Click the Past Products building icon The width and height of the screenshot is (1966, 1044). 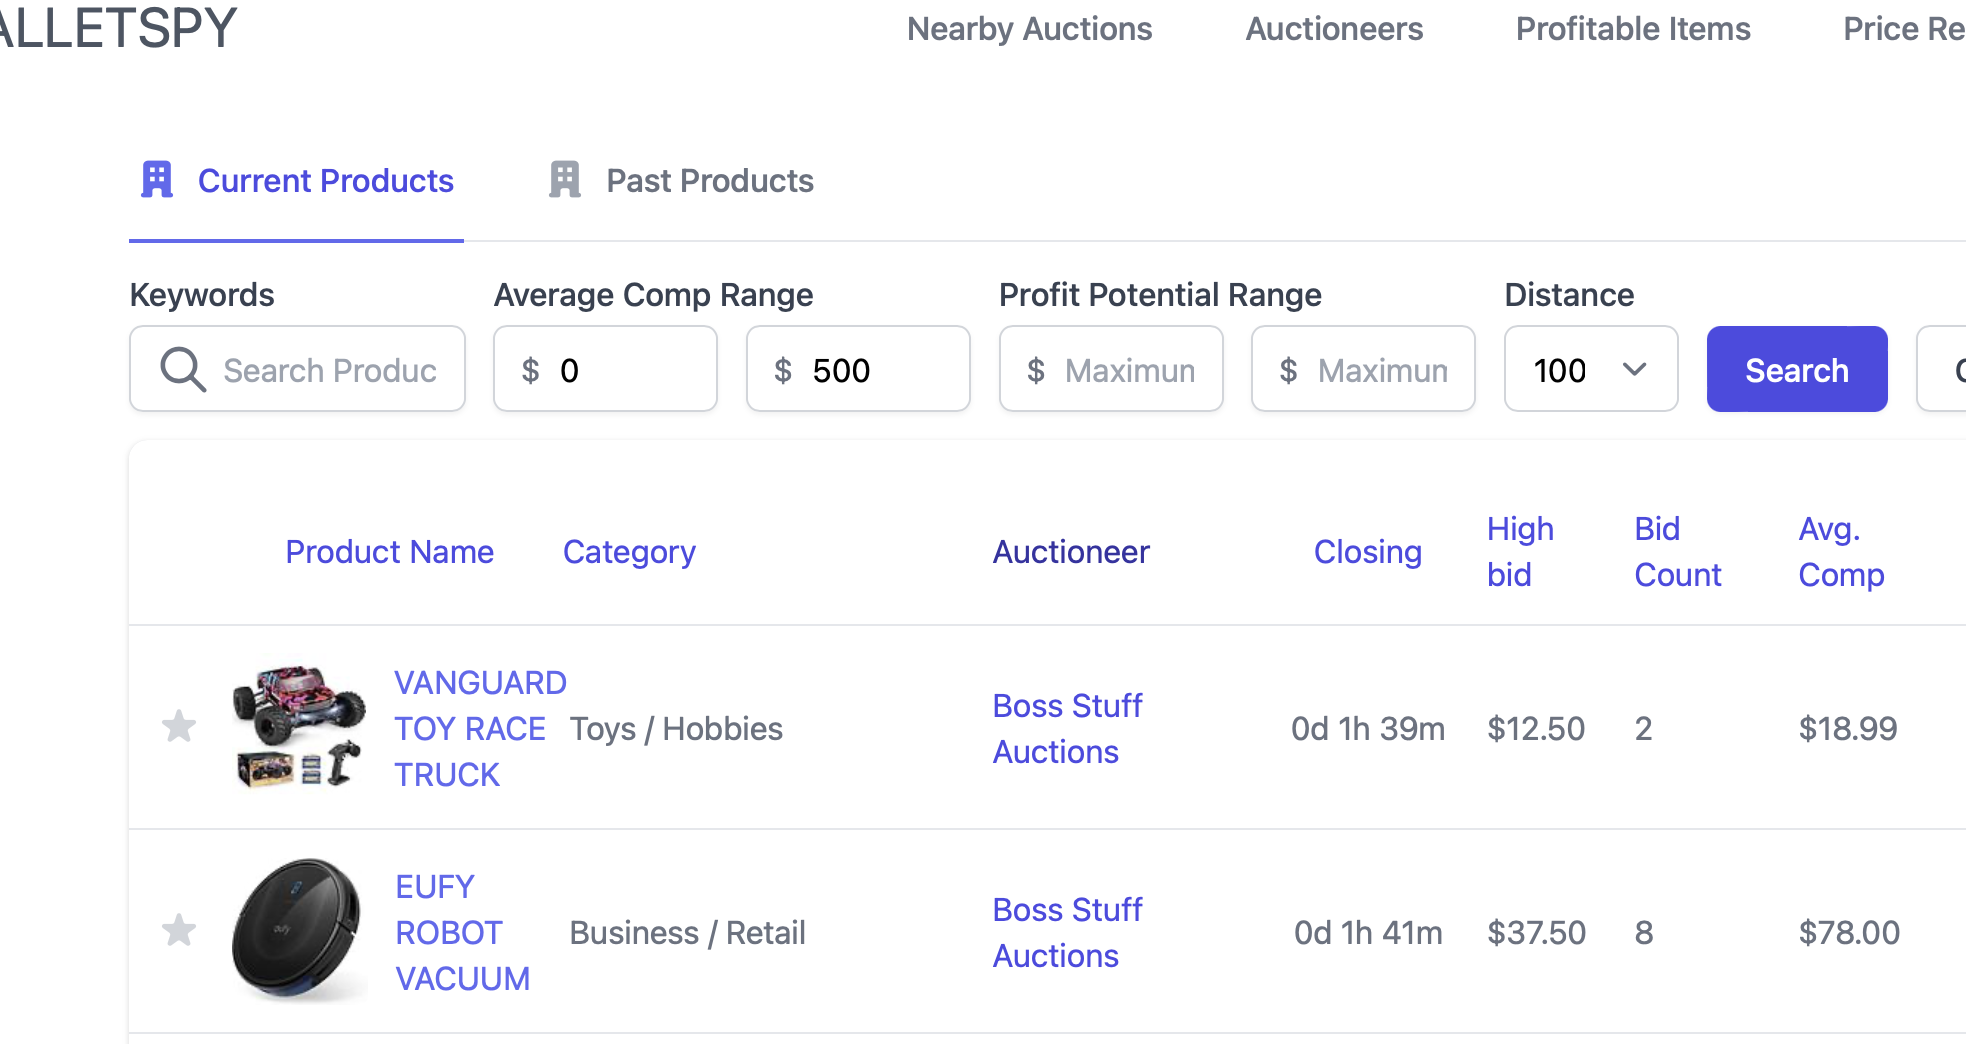tap(565, 180)
